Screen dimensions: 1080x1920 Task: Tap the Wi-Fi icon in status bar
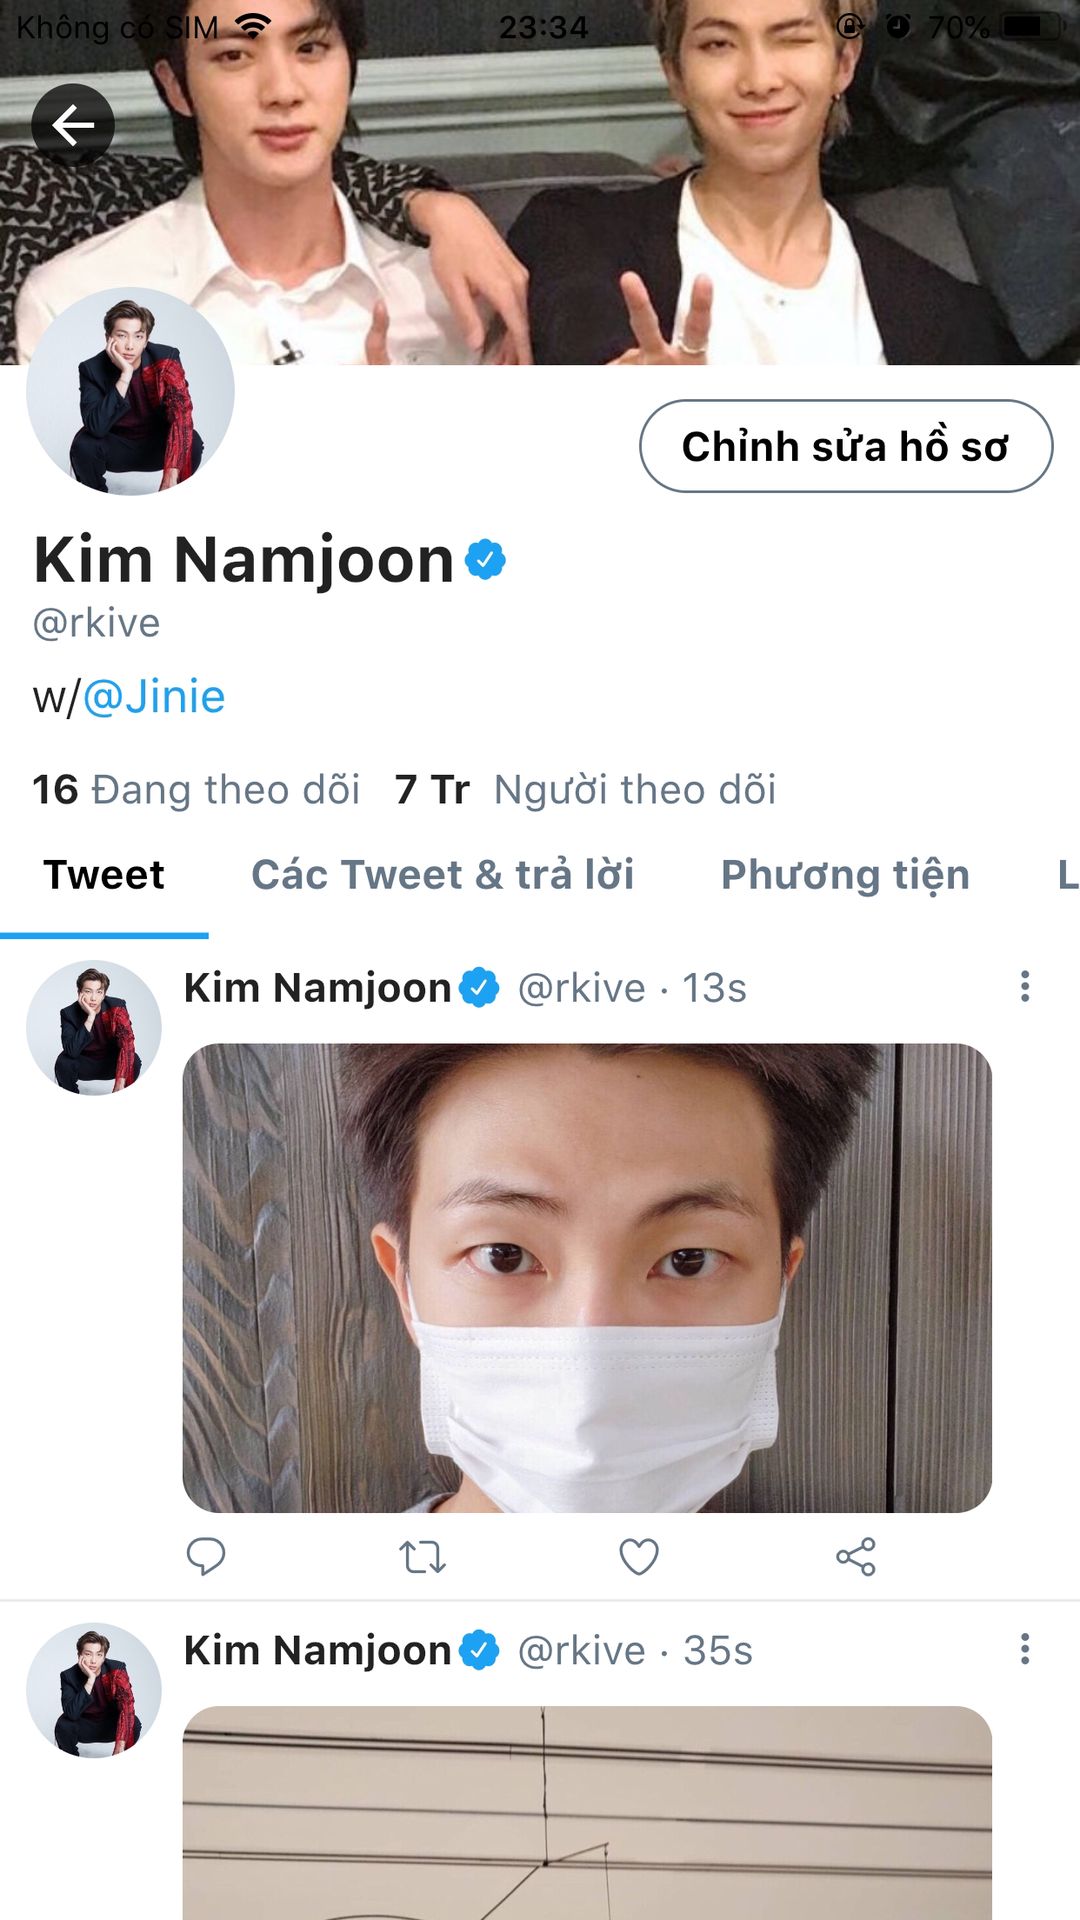point(254,27)
